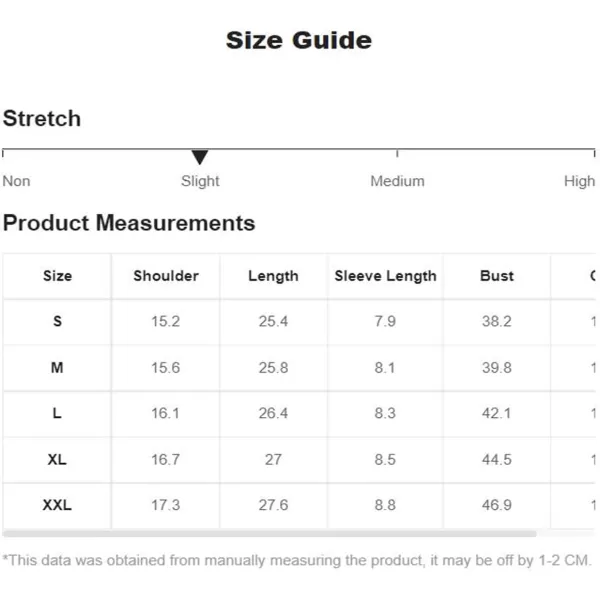Image resolution: width=600 pixels, height=600 pixels.
Task: Click the High stretch label
Action: pos(579,181)
